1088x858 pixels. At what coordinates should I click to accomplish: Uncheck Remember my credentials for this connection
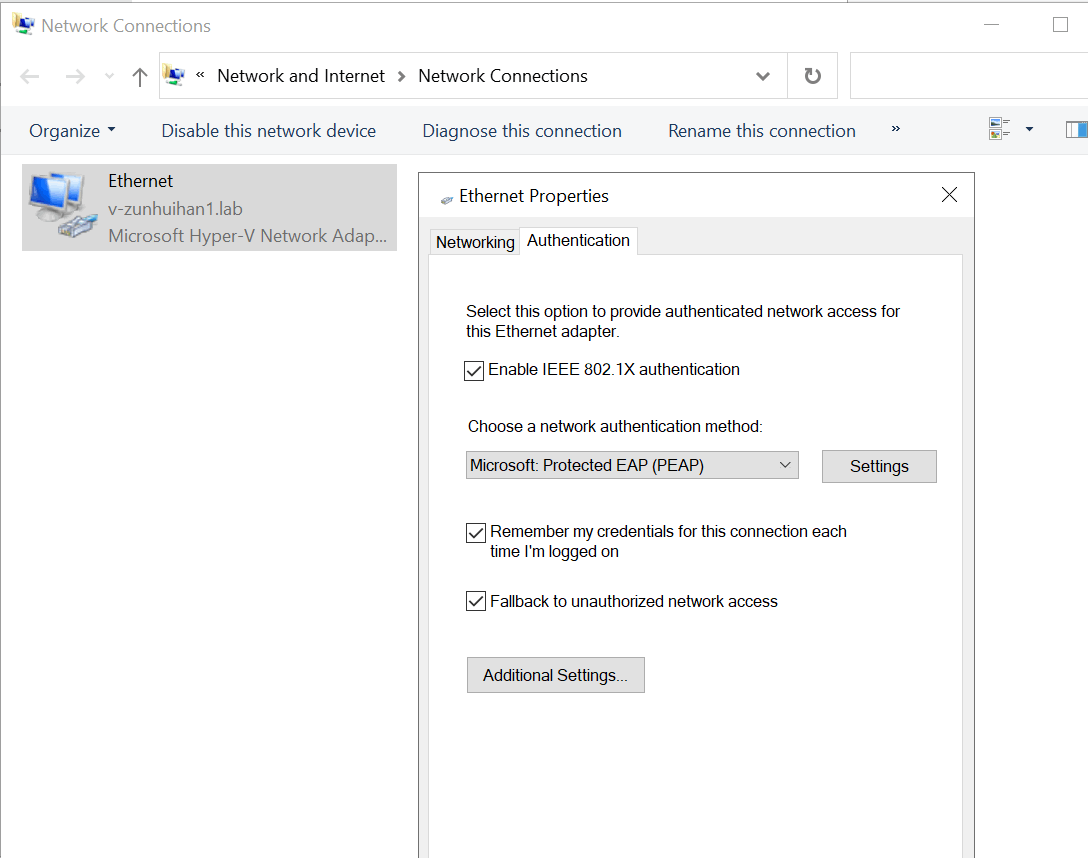click(x=475, y=532)
